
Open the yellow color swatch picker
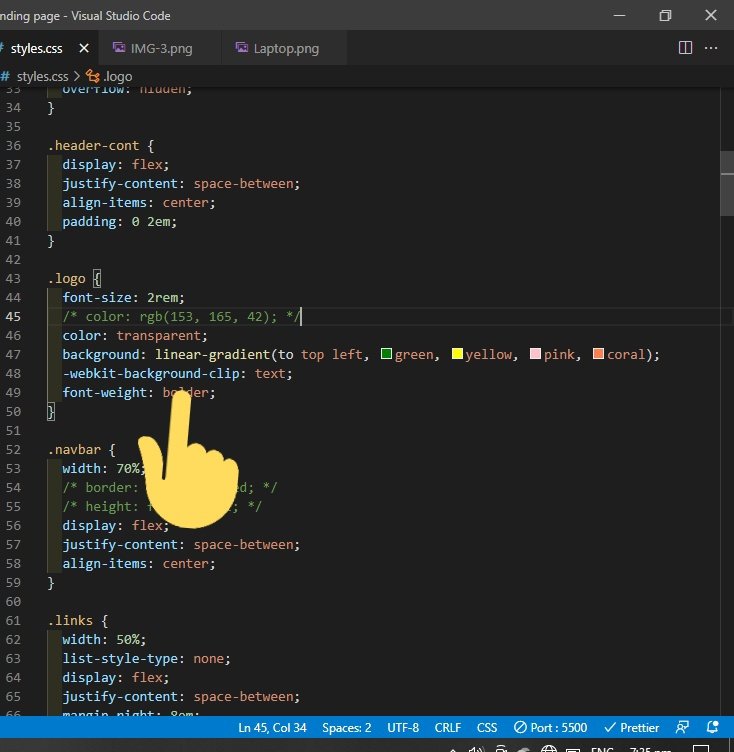point(457,354)
